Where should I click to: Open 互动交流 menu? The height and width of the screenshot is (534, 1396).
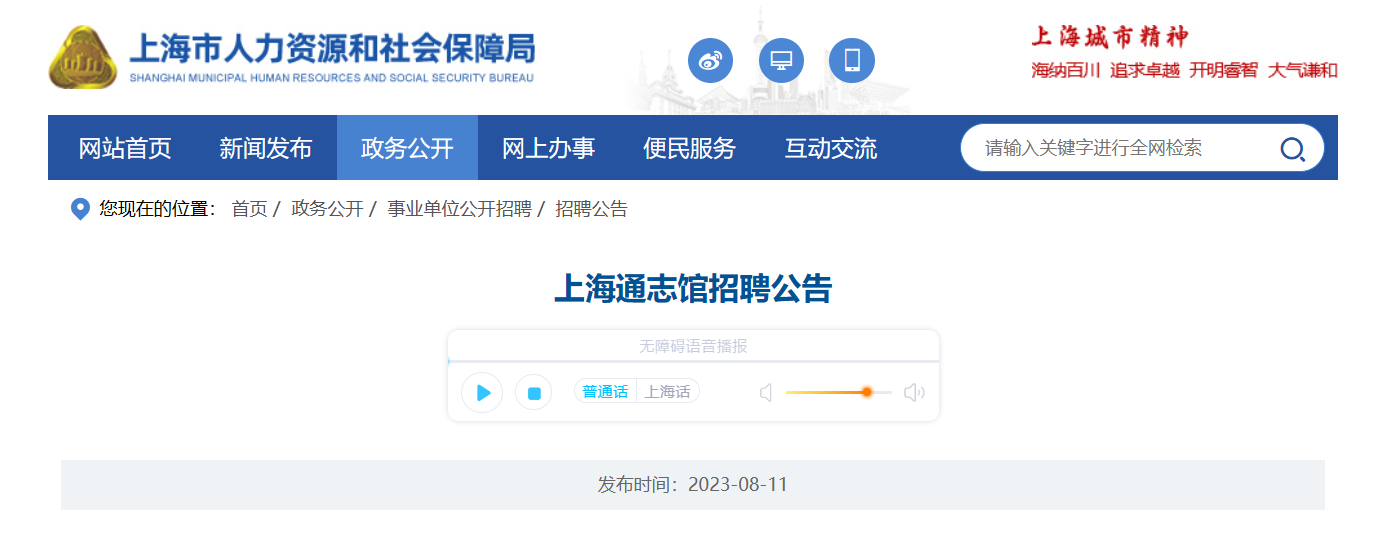[x=830, y=148]
